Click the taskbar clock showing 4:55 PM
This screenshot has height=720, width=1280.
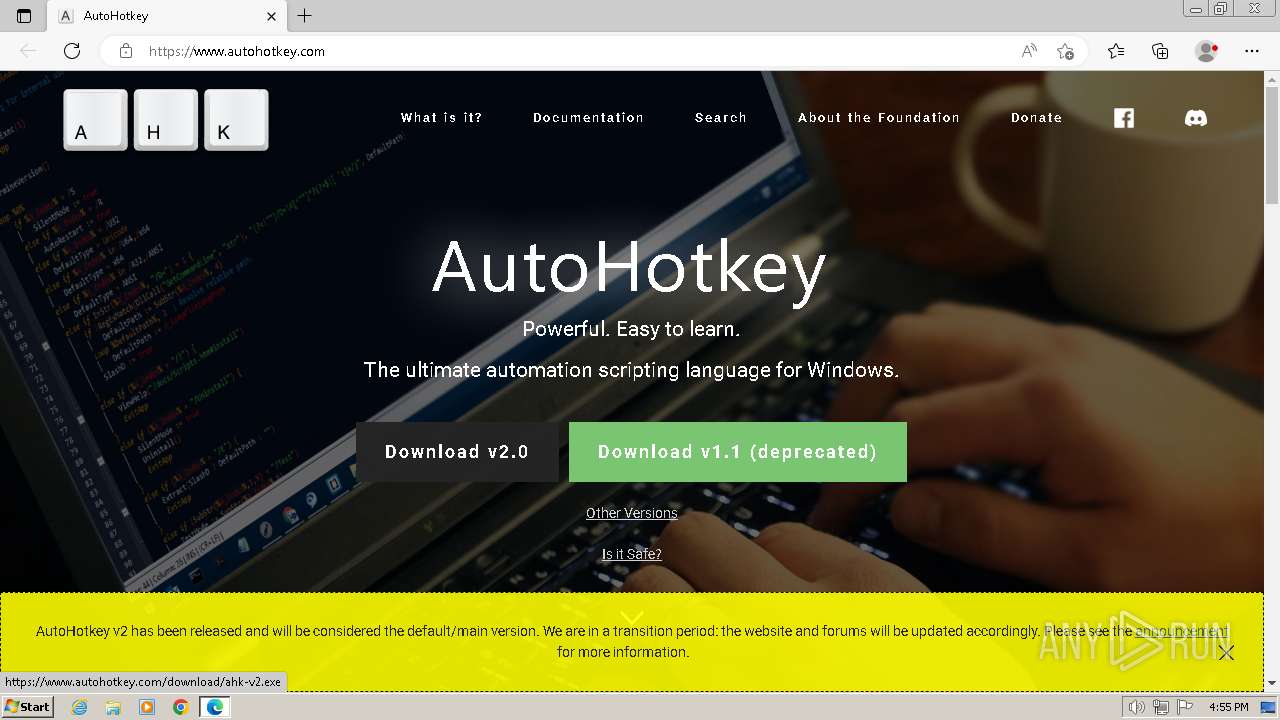(1228, 707)
